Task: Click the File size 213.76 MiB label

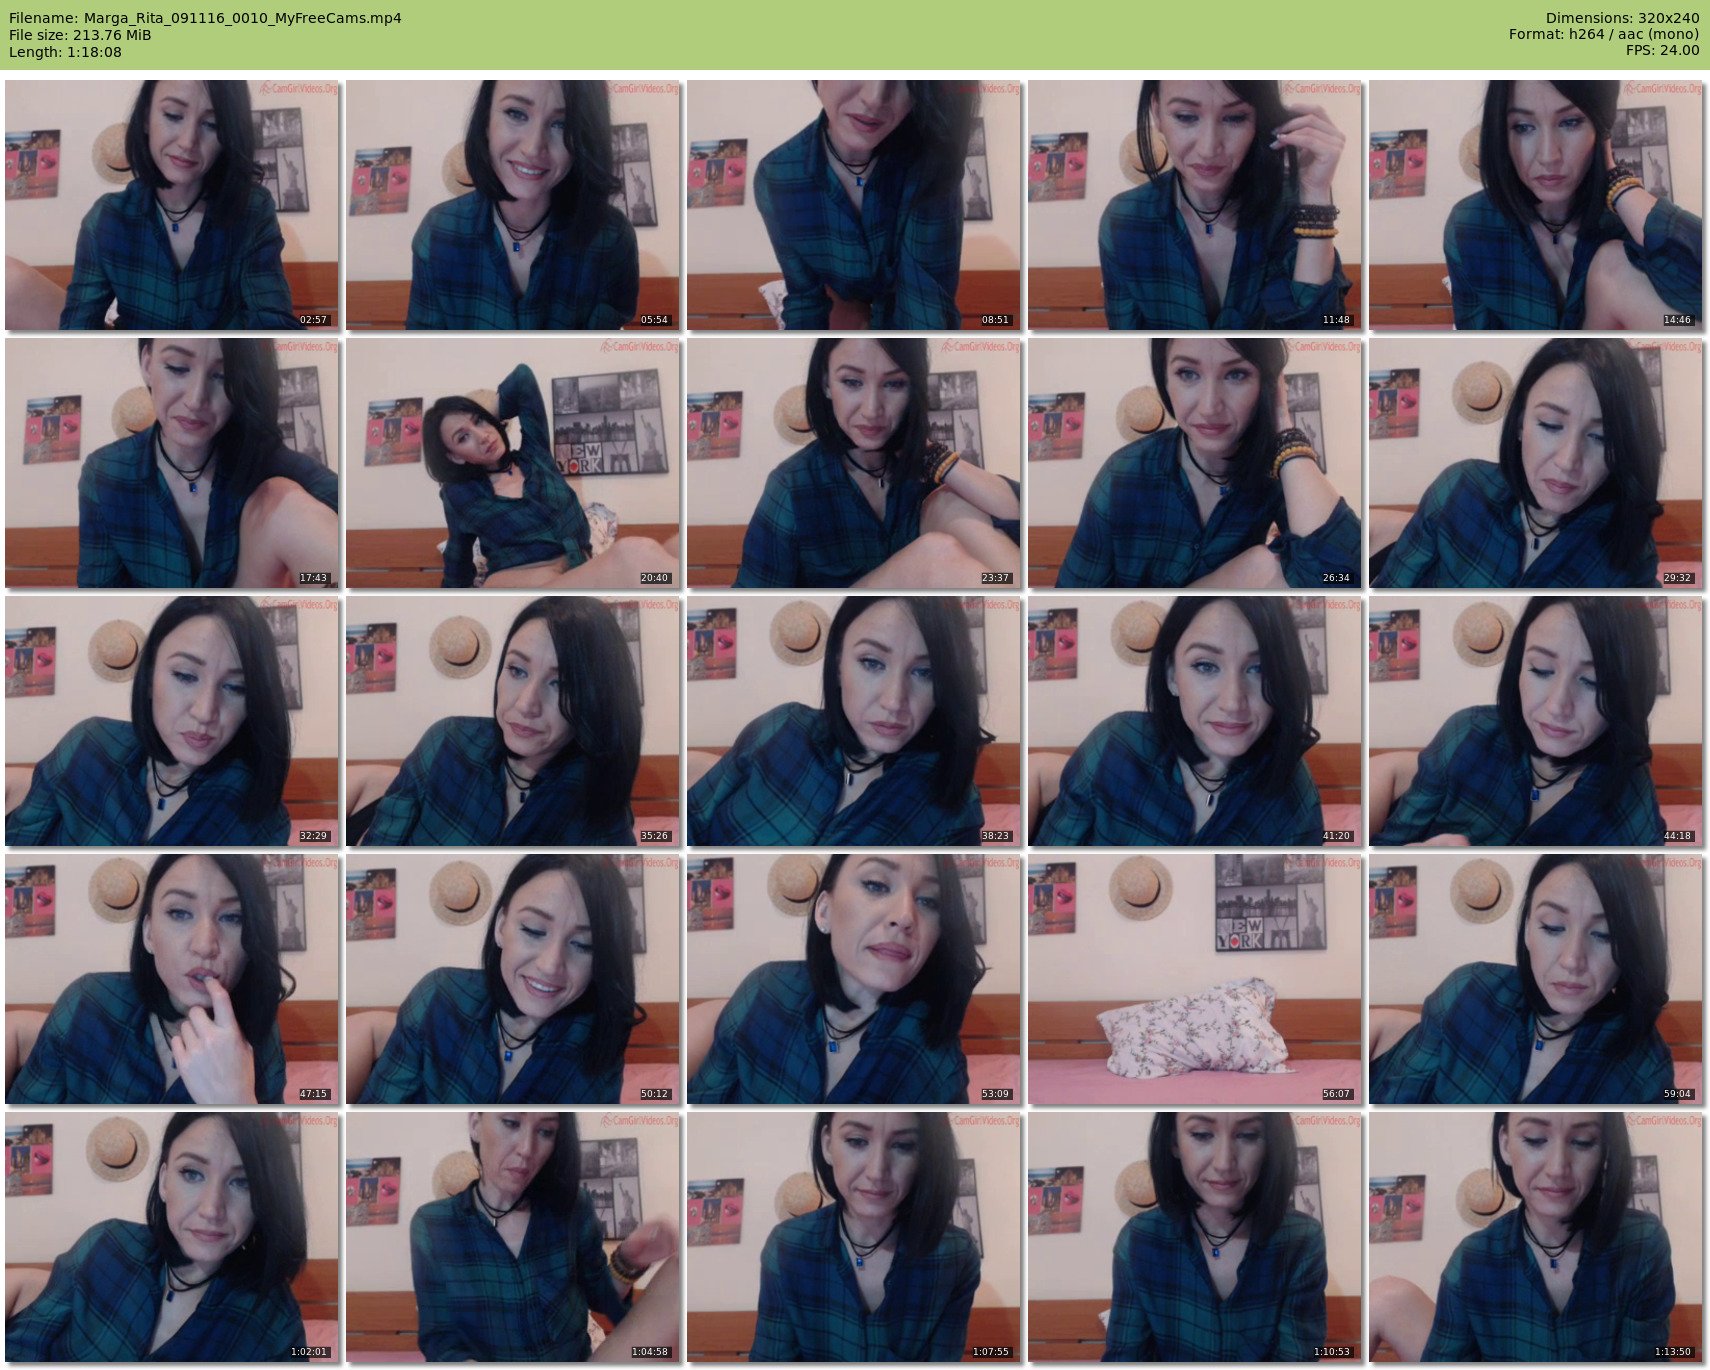Action: pyautogui.click(x=80, y=35)
